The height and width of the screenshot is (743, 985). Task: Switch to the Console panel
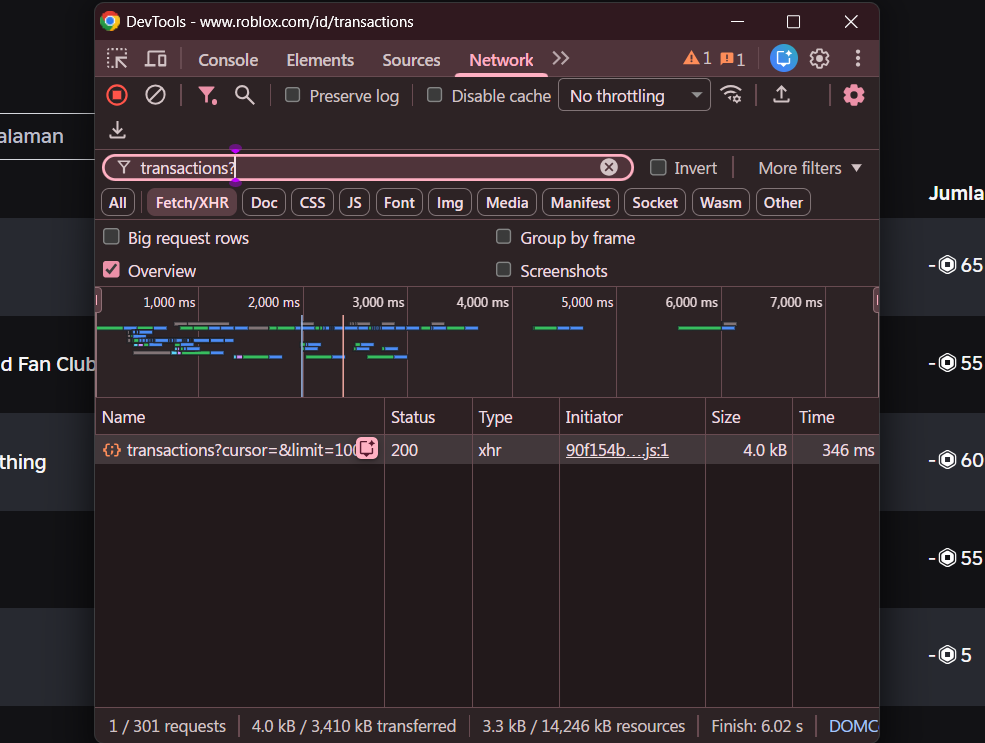pyautogui.click(x=227, y=60)
